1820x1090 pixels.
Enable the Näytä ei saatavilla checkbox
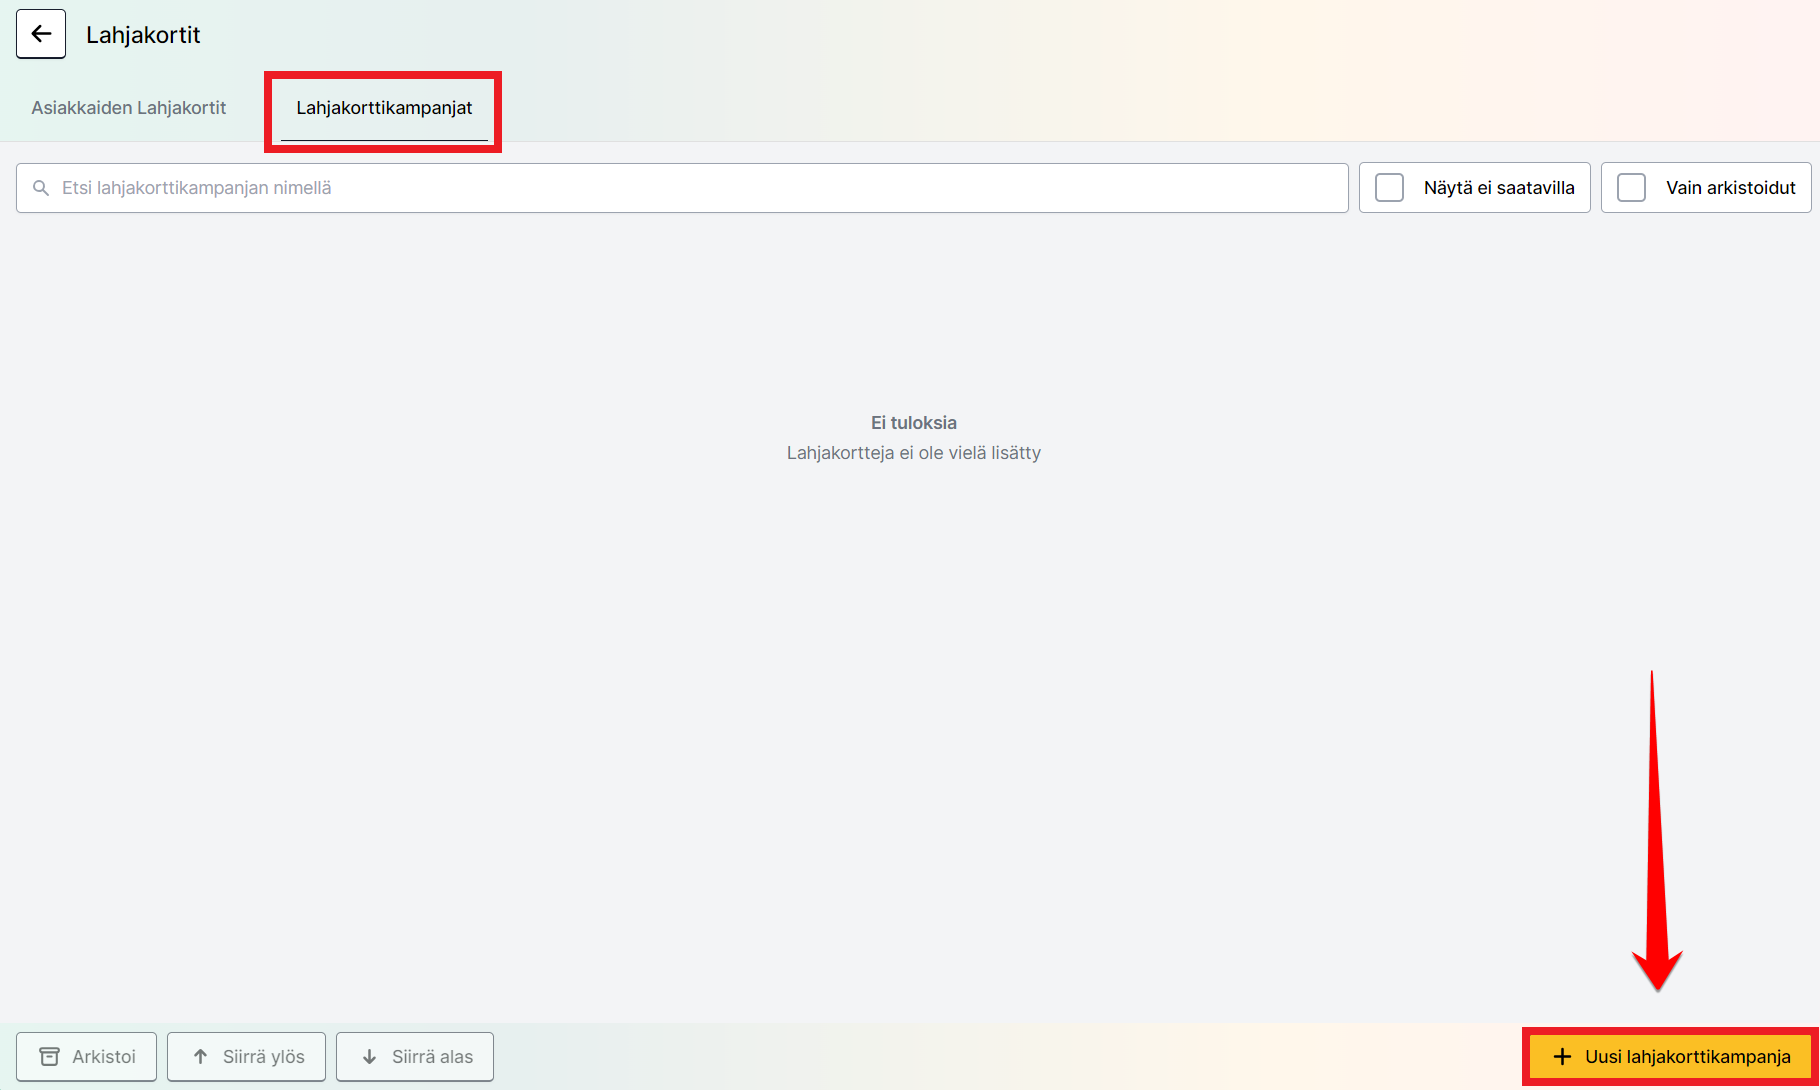click(1389, 188)
